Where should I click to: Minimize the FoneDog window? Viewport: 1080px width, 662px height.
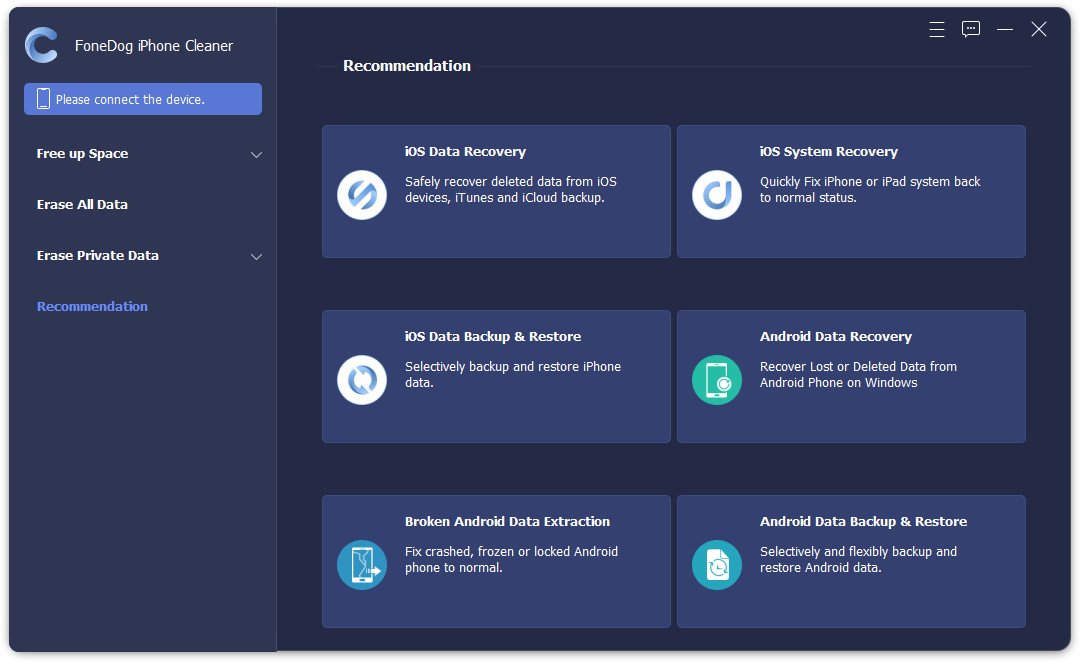tap(1005, 29)
